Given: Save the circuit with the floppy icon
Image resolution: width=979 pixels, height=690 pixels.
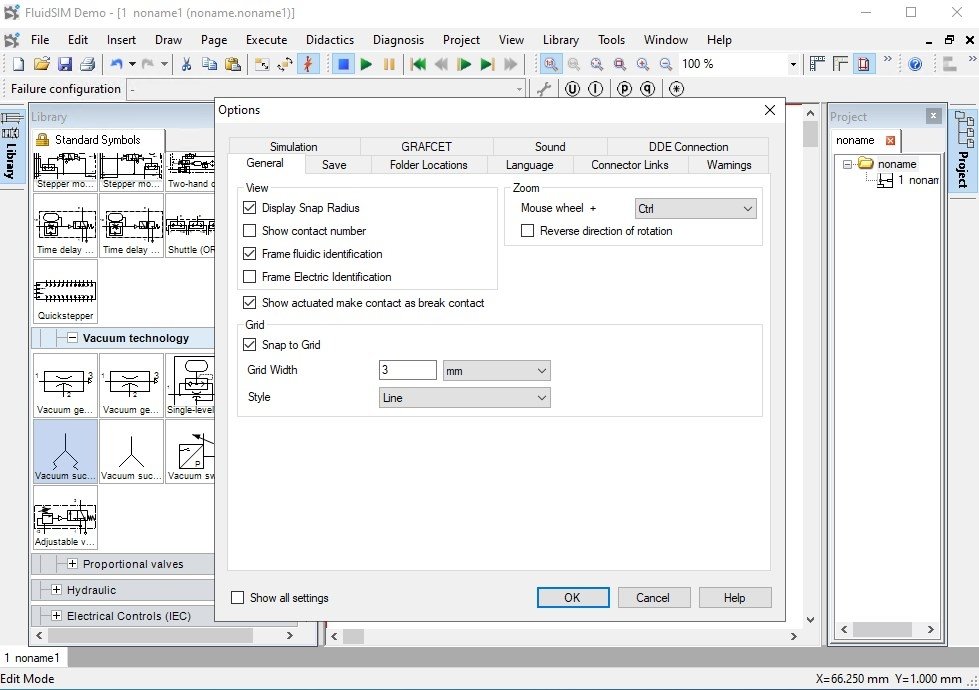Looking at the screenshot, I should [64, 64].
